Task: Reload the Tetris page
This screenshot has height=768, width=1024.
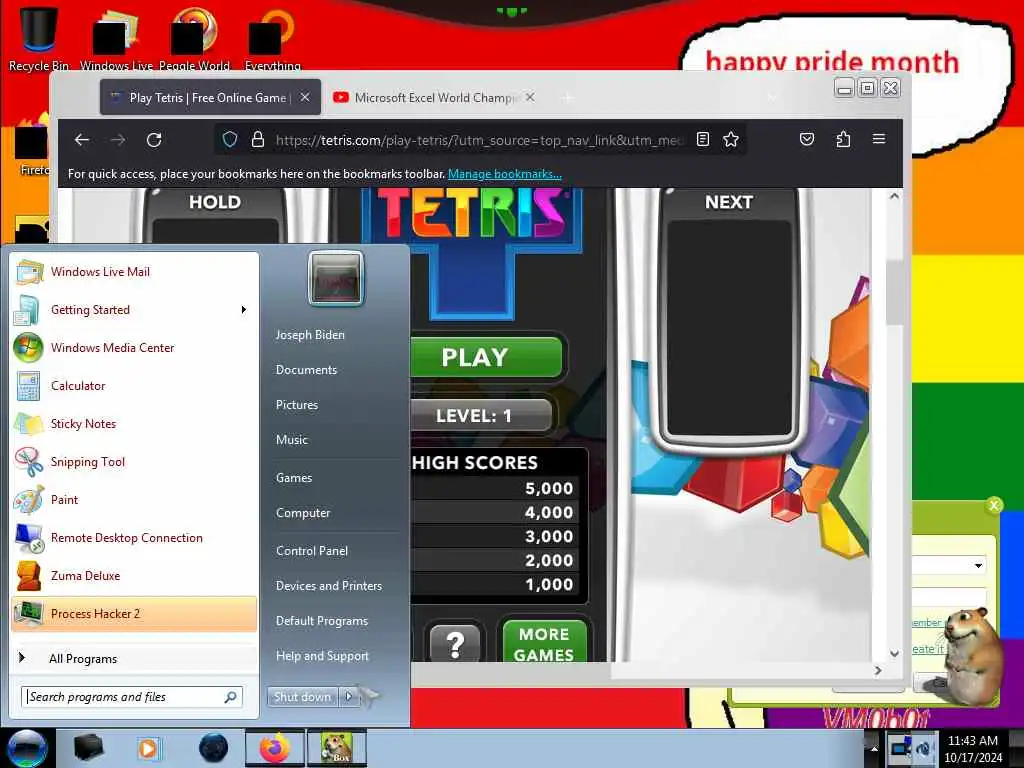Action: click(x=154, y=140)
